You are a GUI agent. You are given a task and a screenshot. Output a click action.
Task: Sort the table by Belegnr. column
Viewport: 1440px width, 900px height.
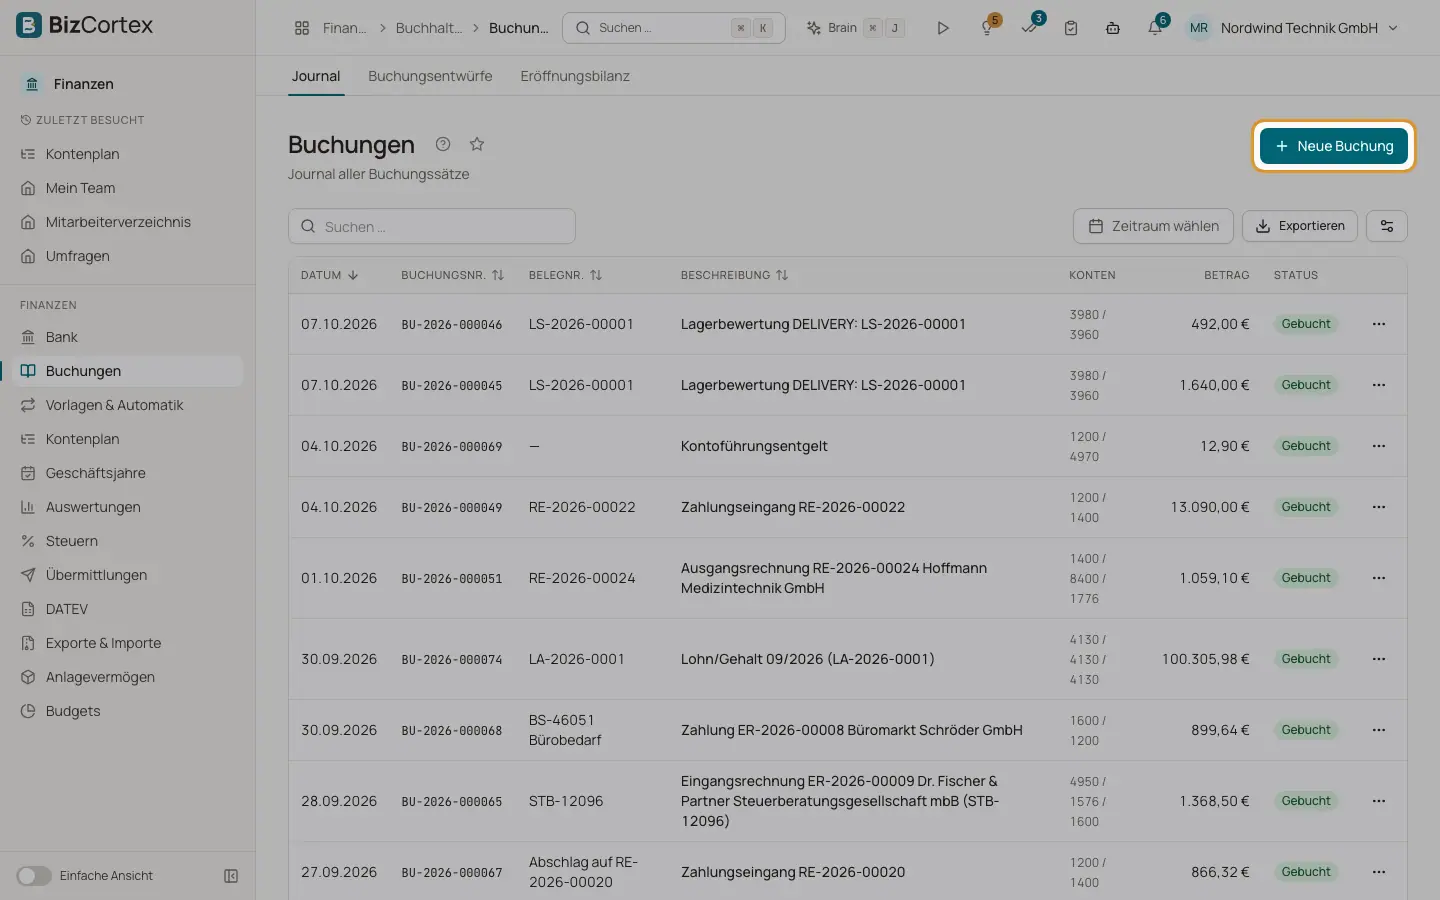click(x=565, y=275)
